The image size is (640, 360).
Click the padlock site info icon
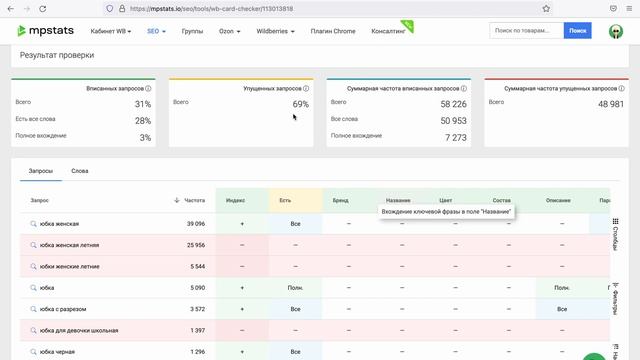pos(122,9)
